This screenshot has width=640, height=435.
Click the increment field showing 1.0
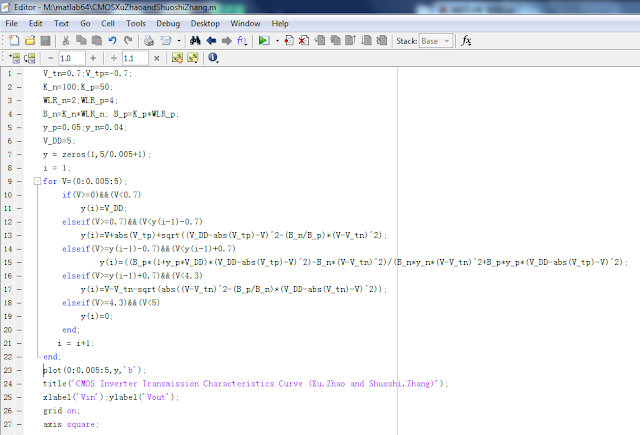(x=72, y=58)
